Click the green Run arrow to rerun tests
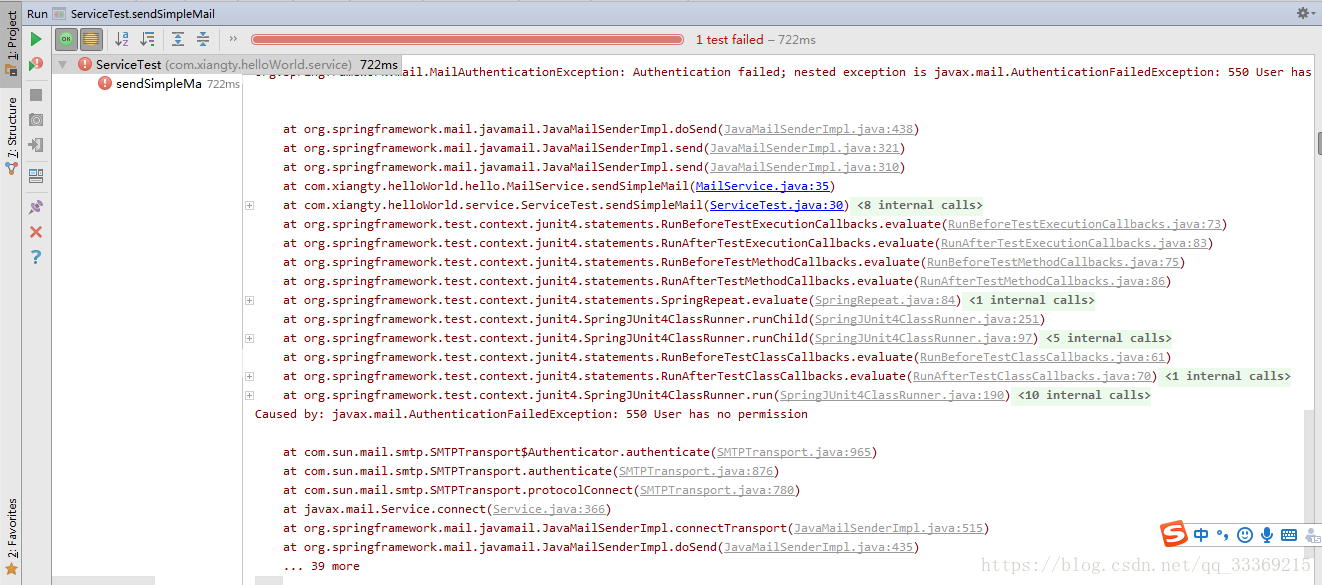1322x585 pixels. click(36, 39)
